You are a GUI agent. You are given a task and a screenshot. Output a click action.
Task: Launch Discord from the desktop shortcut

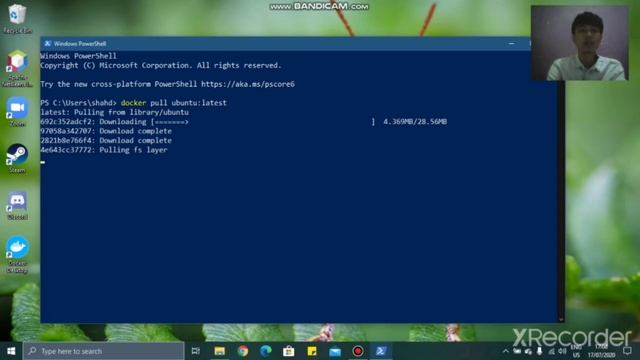click(x=17, y=206)
